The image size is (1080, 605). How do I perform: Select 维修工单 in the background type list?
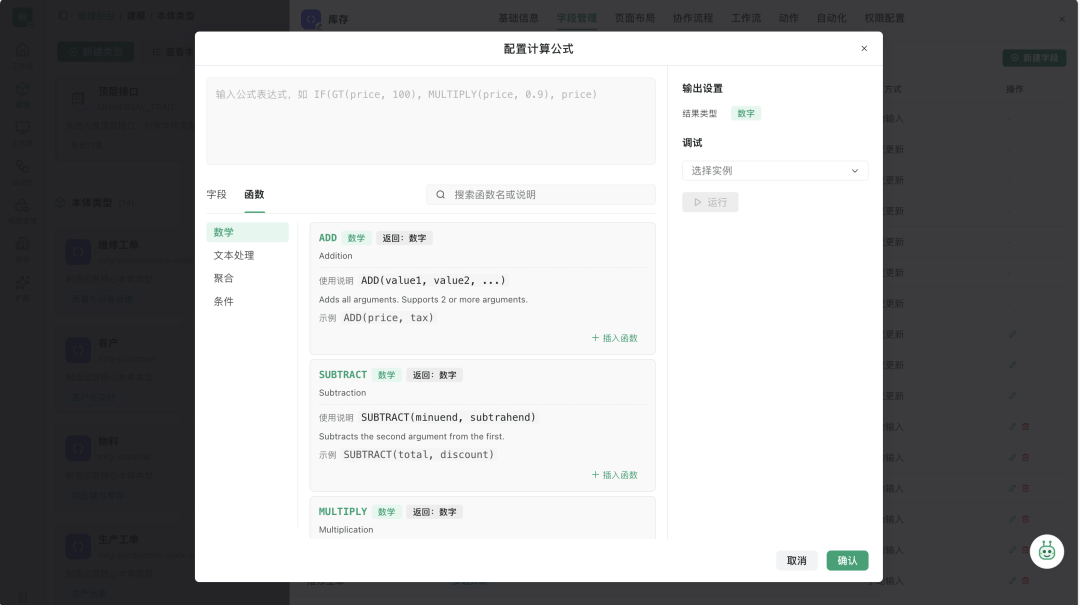click(118, 245)
